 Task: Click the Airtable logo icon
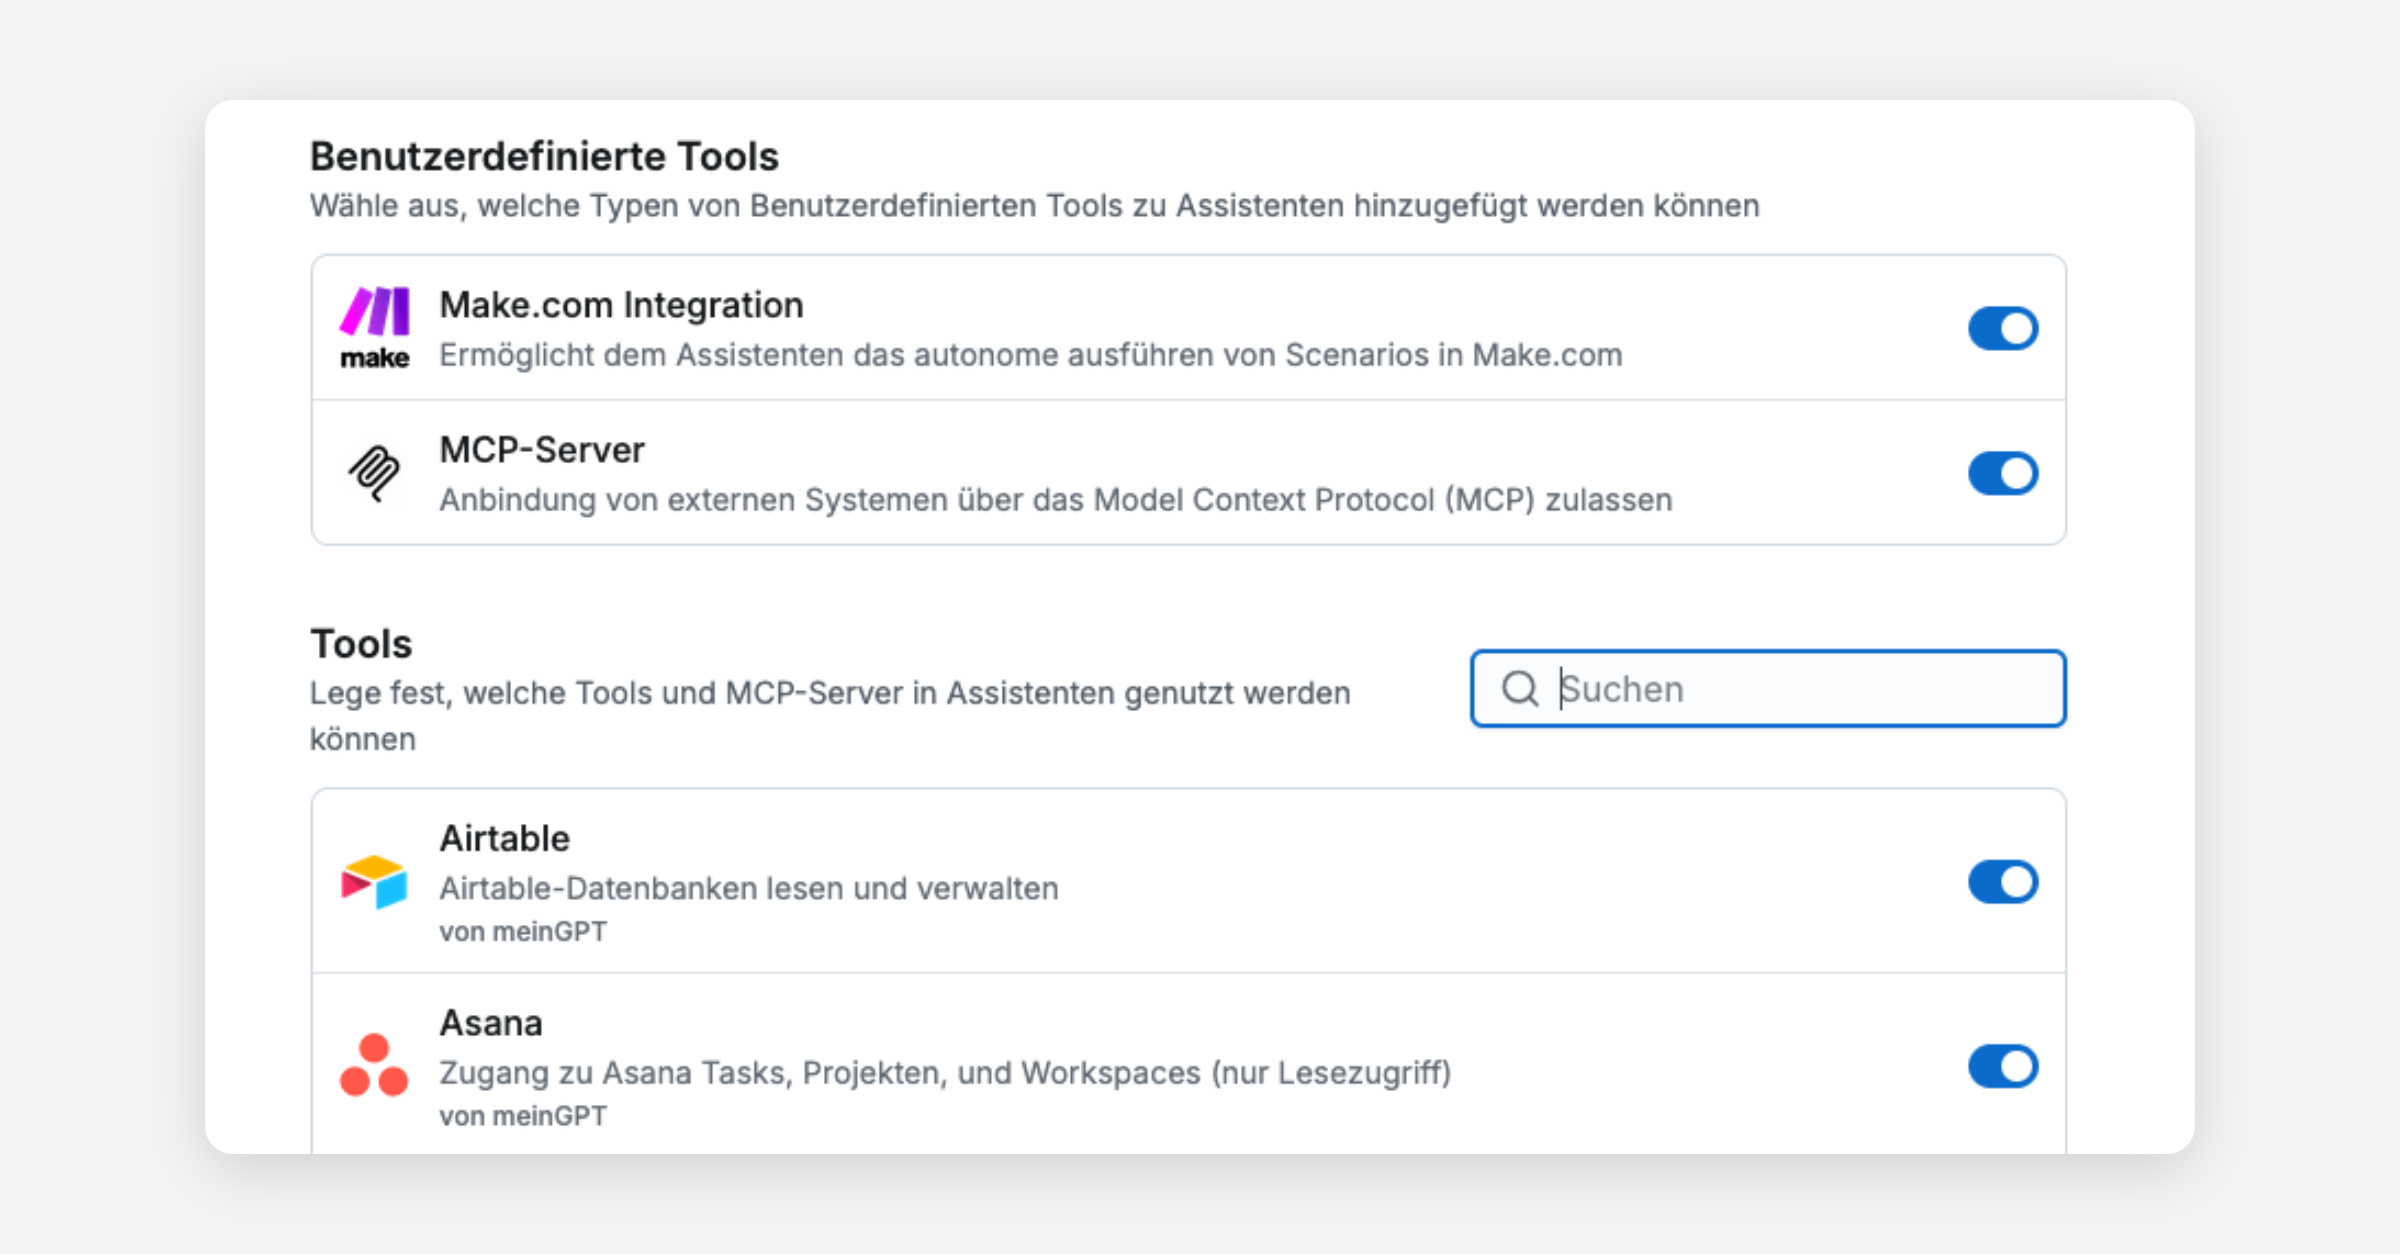(374, 881)
